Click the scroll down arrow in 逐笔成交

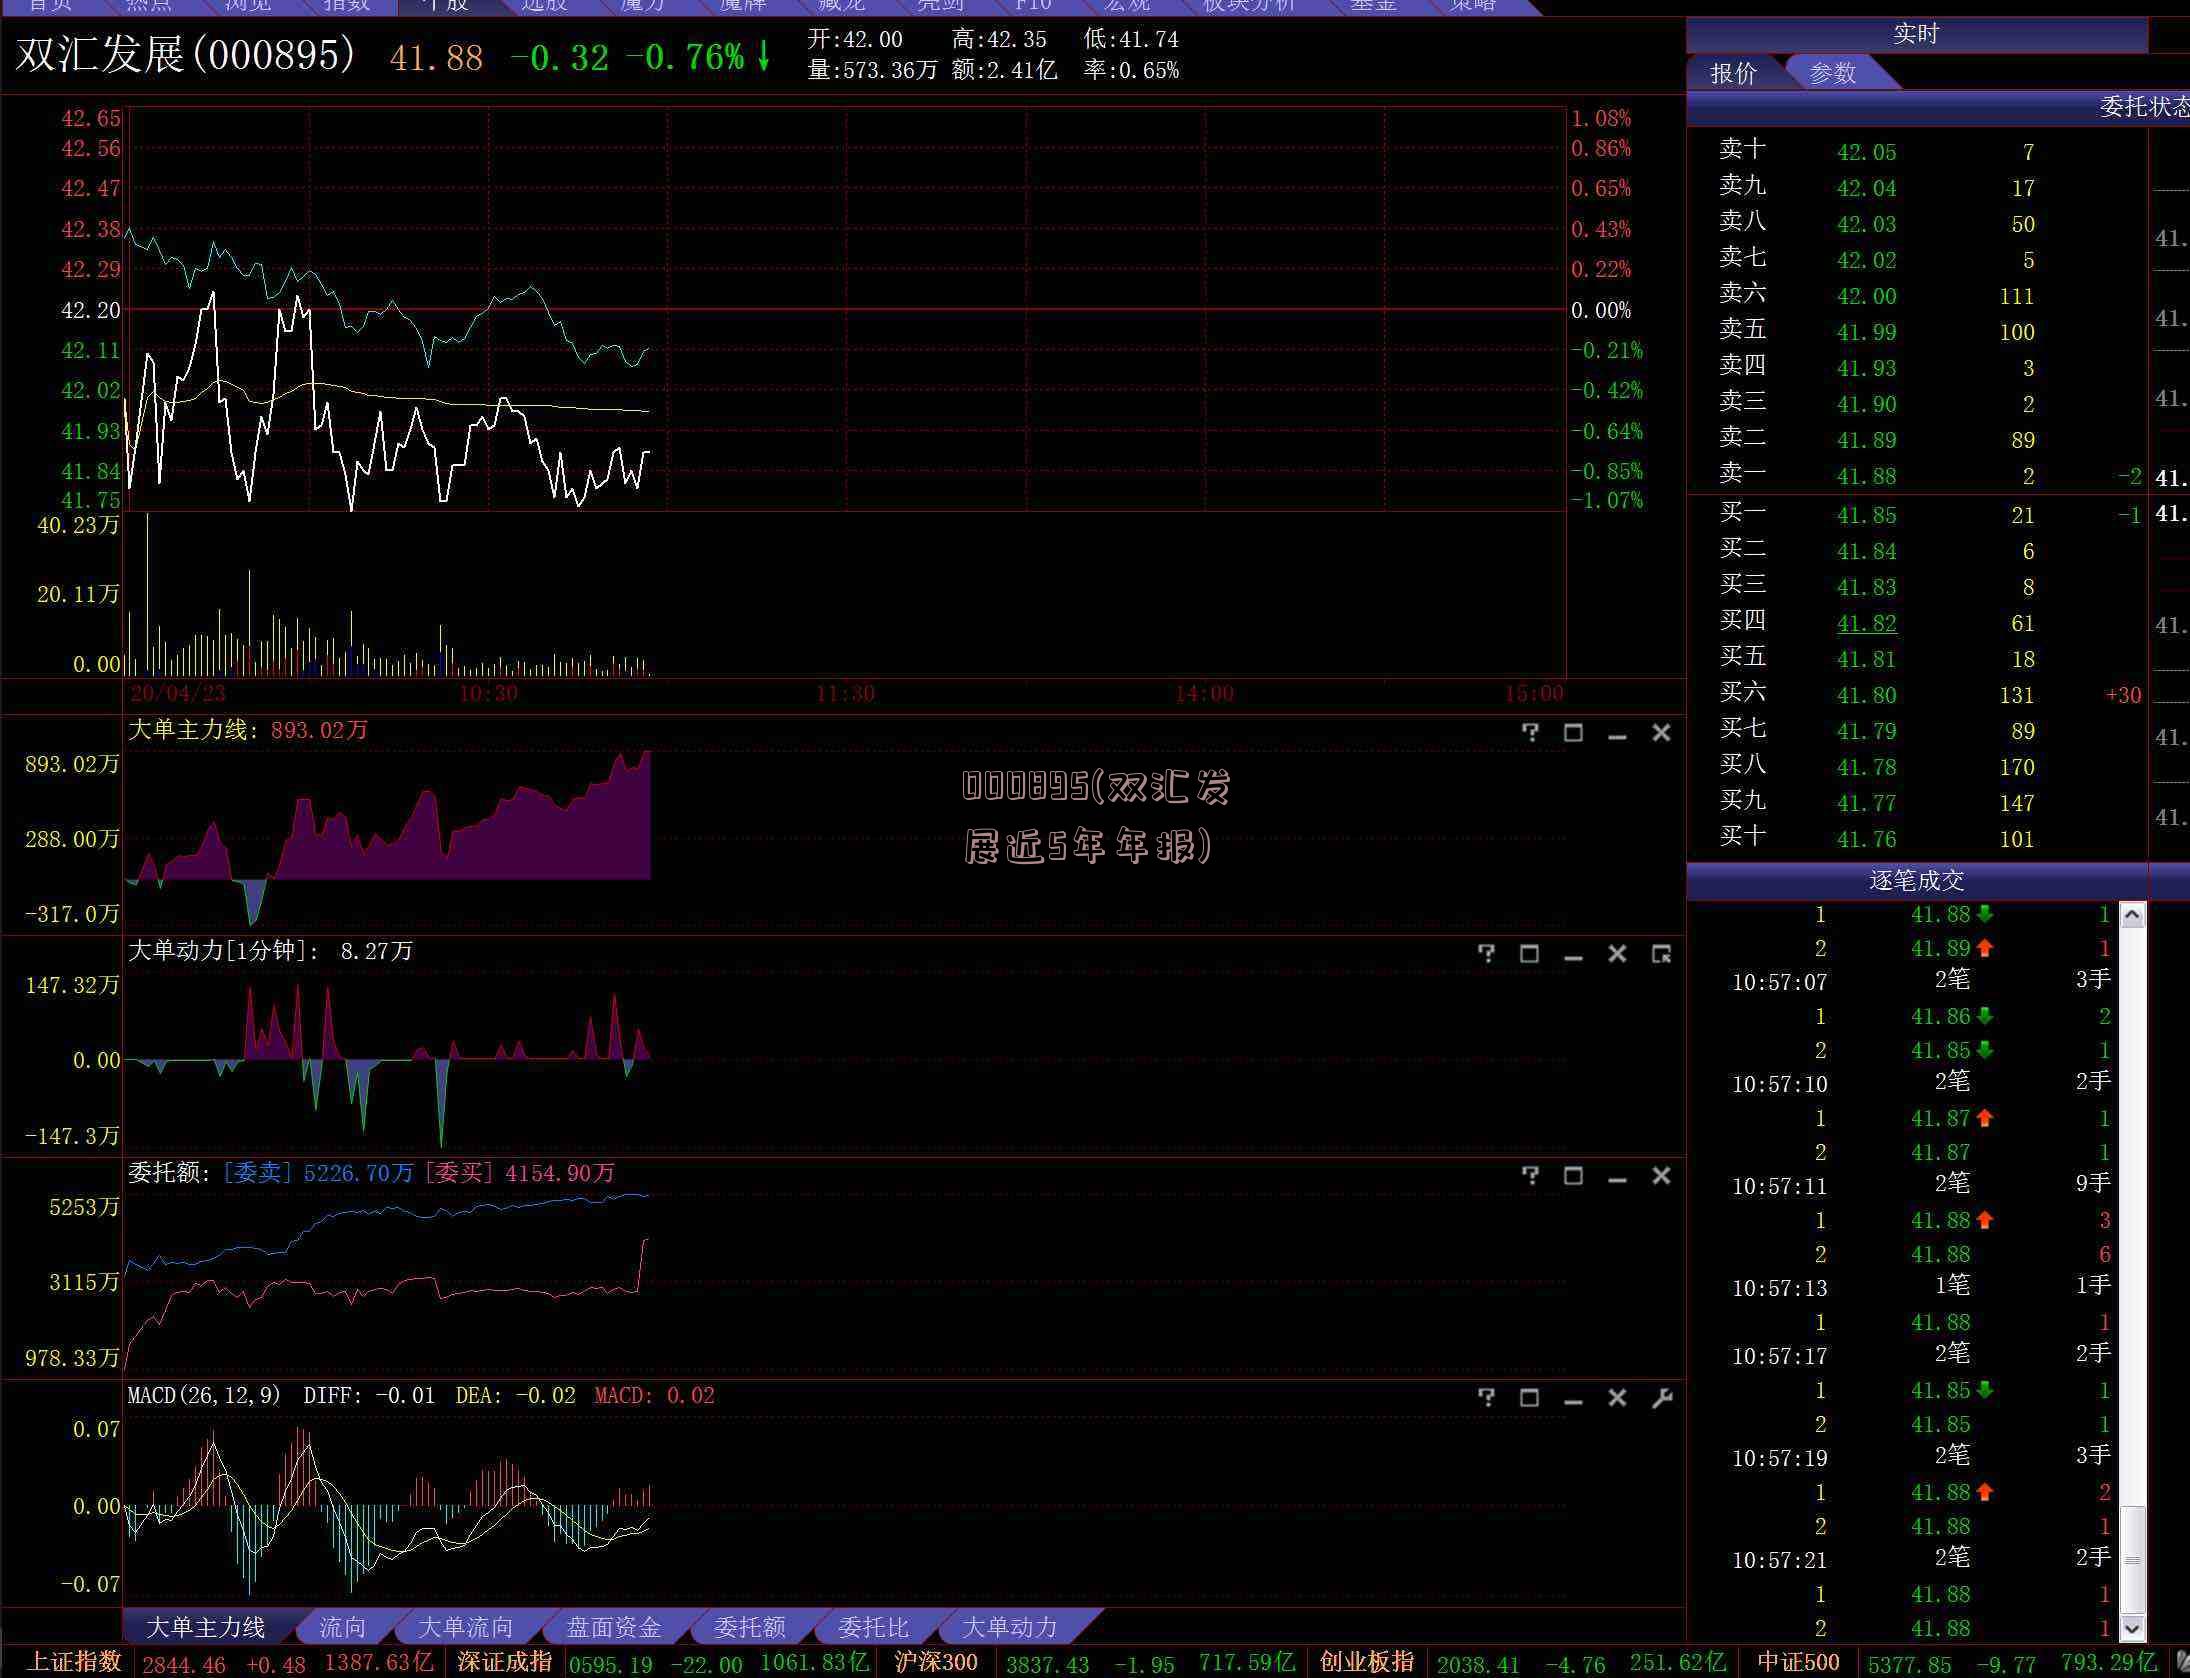(x=2132, y=1628)
